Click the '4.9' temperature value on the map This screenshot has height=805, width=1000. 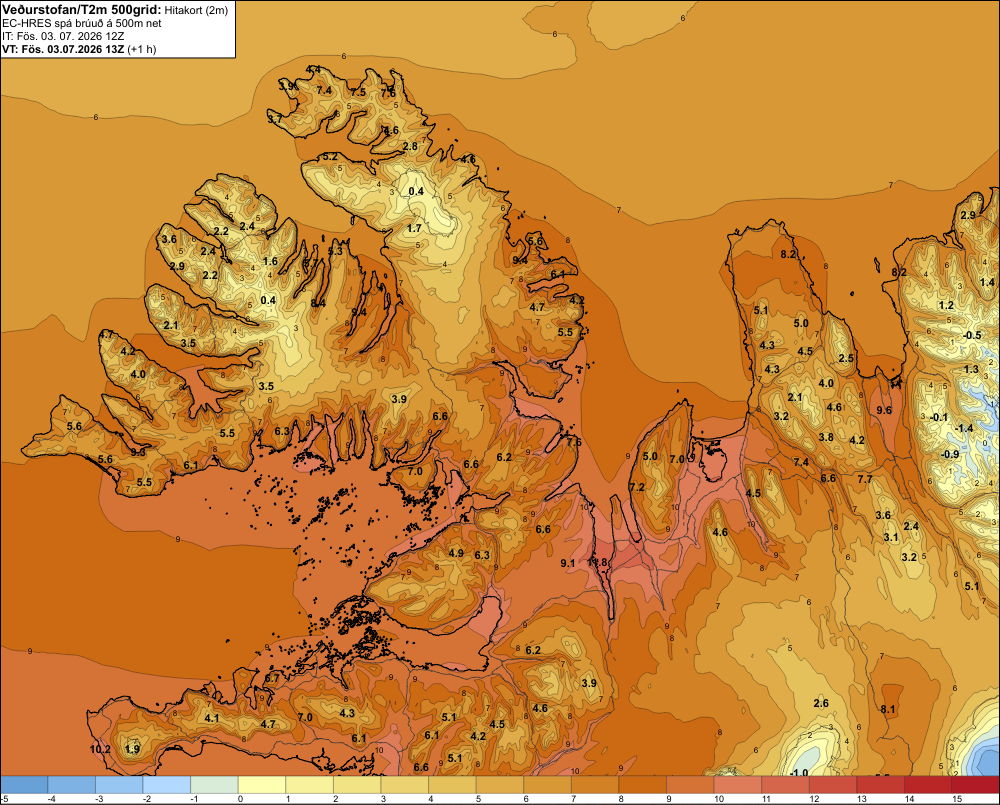click(x=456, y=553)
